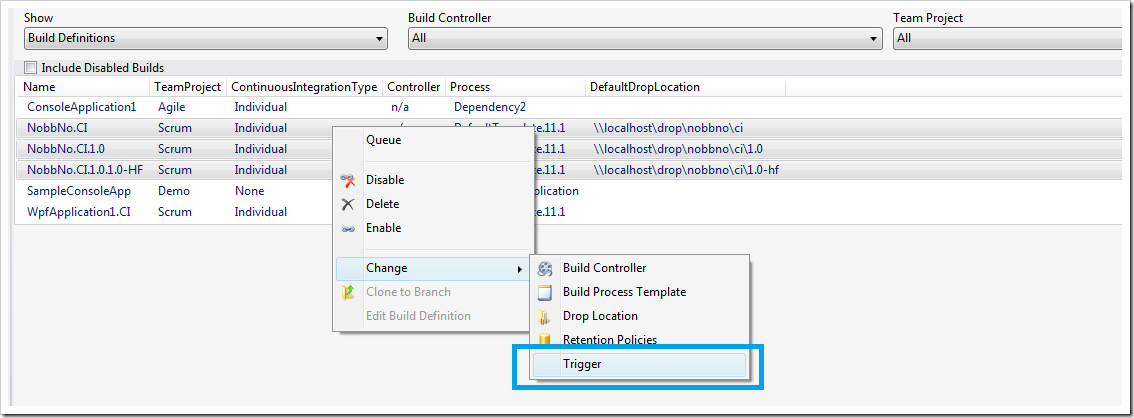Sort by the ContinuousIntegrationType column header
Viewport: 1134px width, 418px height.
[x=304, y=87]
